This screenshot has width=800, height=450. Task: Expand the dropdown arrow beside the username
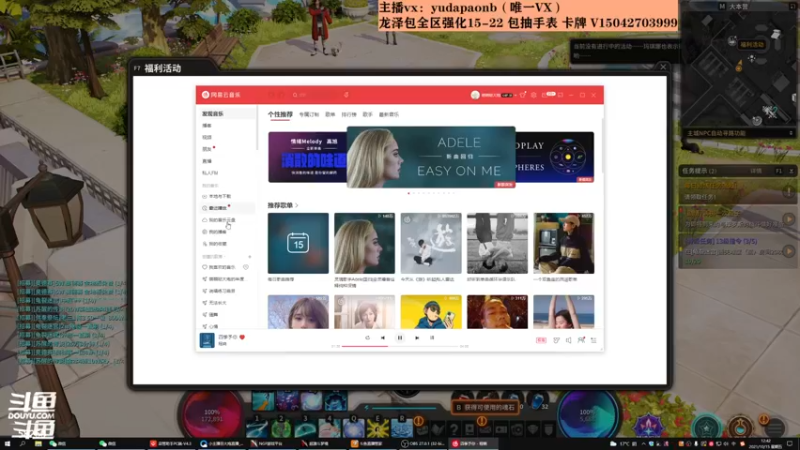click(515, 95)
